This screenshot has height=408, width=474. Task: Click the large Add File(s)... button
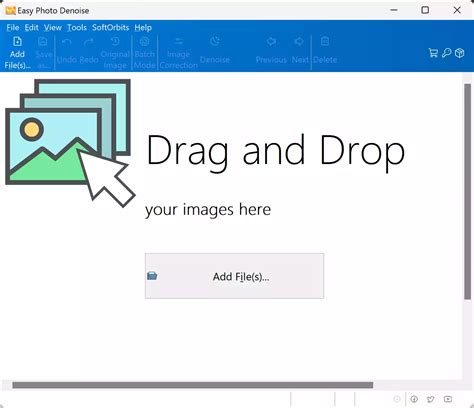point(234,276)
